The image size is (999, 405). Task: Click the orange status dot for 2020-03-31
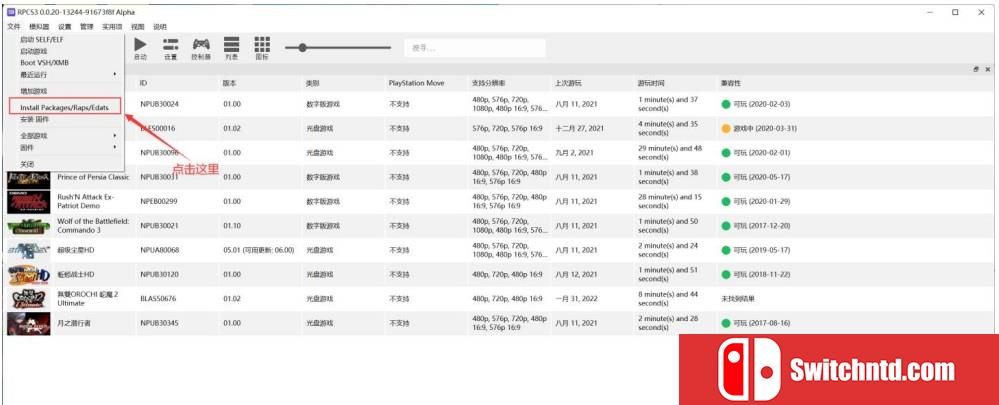[x=726, y=128]
